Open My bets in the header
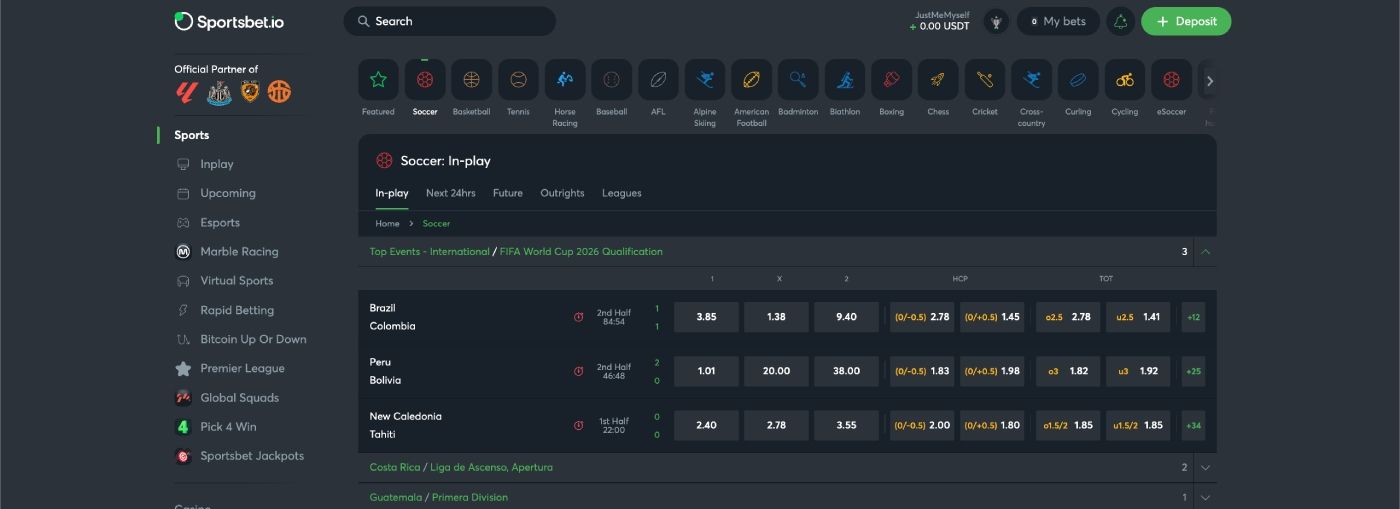Viewport: 1400px width, 509px height. point(1058,21)
